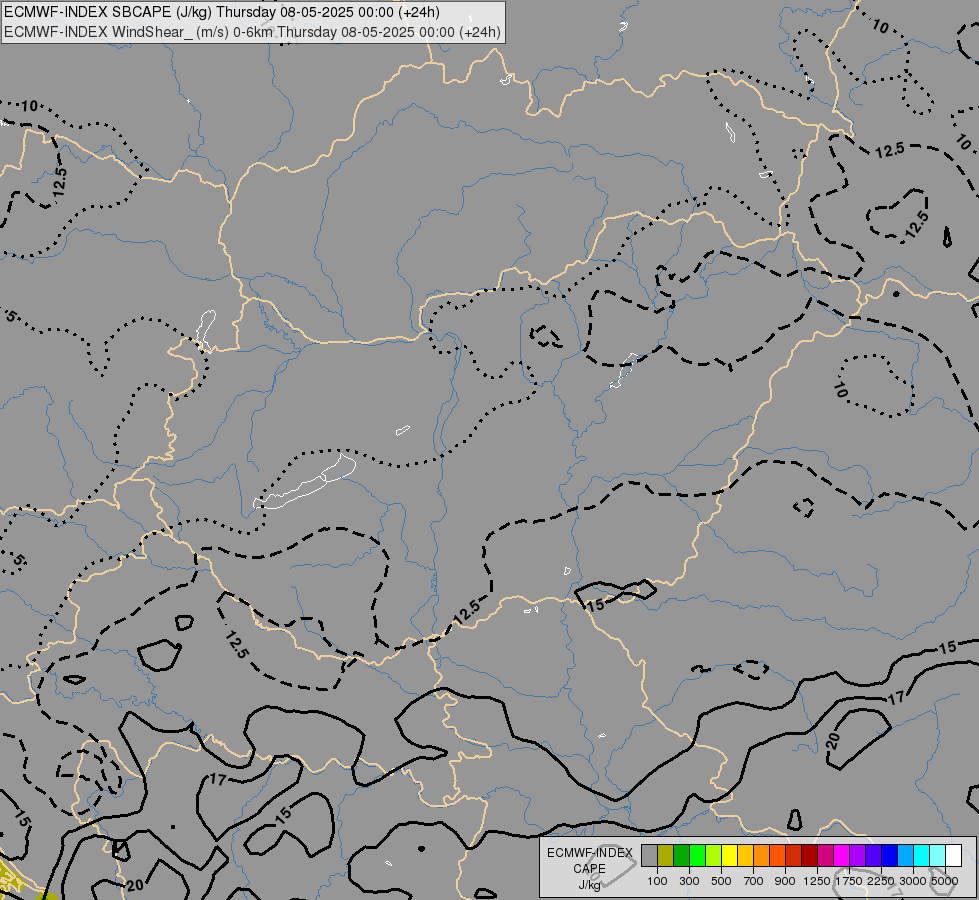Choose the white swatch above 5000
979x900 pixels.
click(x=954, y=855)
